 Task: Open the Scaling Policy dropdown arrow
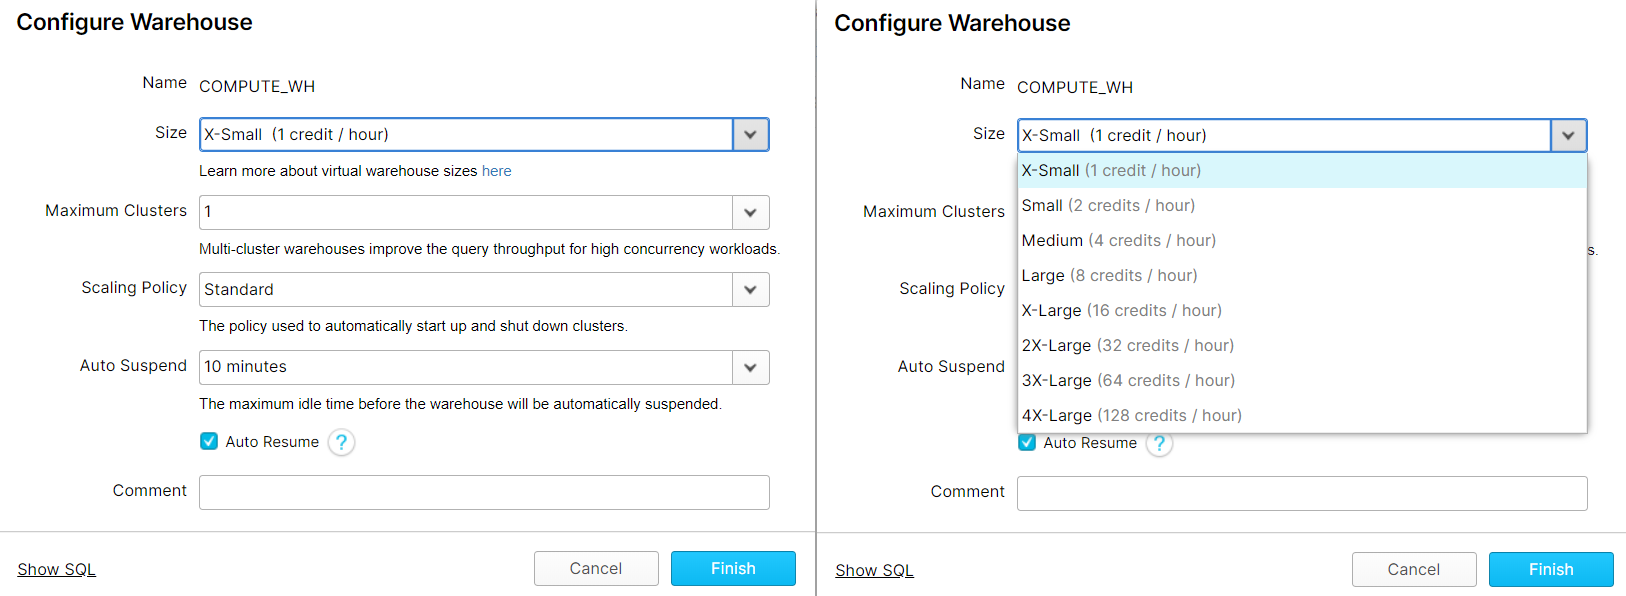750,289
